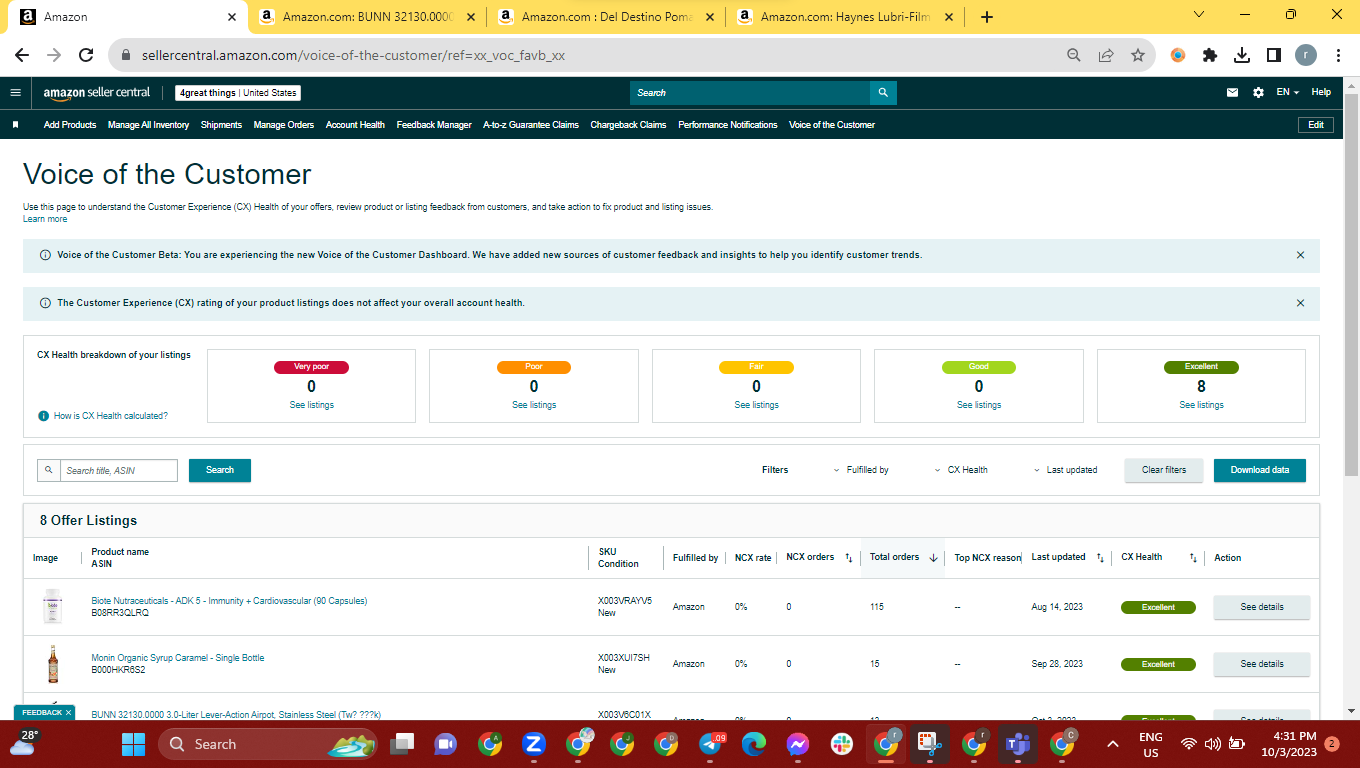1360x768 pixels.
Task: Go back using the browser back arrow
Action: 22,56
